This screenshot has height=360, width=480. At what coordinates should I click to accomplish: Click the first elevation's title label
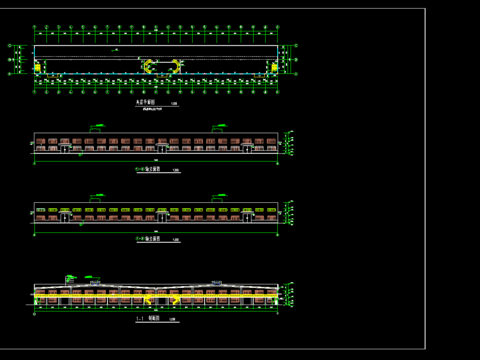tap(148, 169)
